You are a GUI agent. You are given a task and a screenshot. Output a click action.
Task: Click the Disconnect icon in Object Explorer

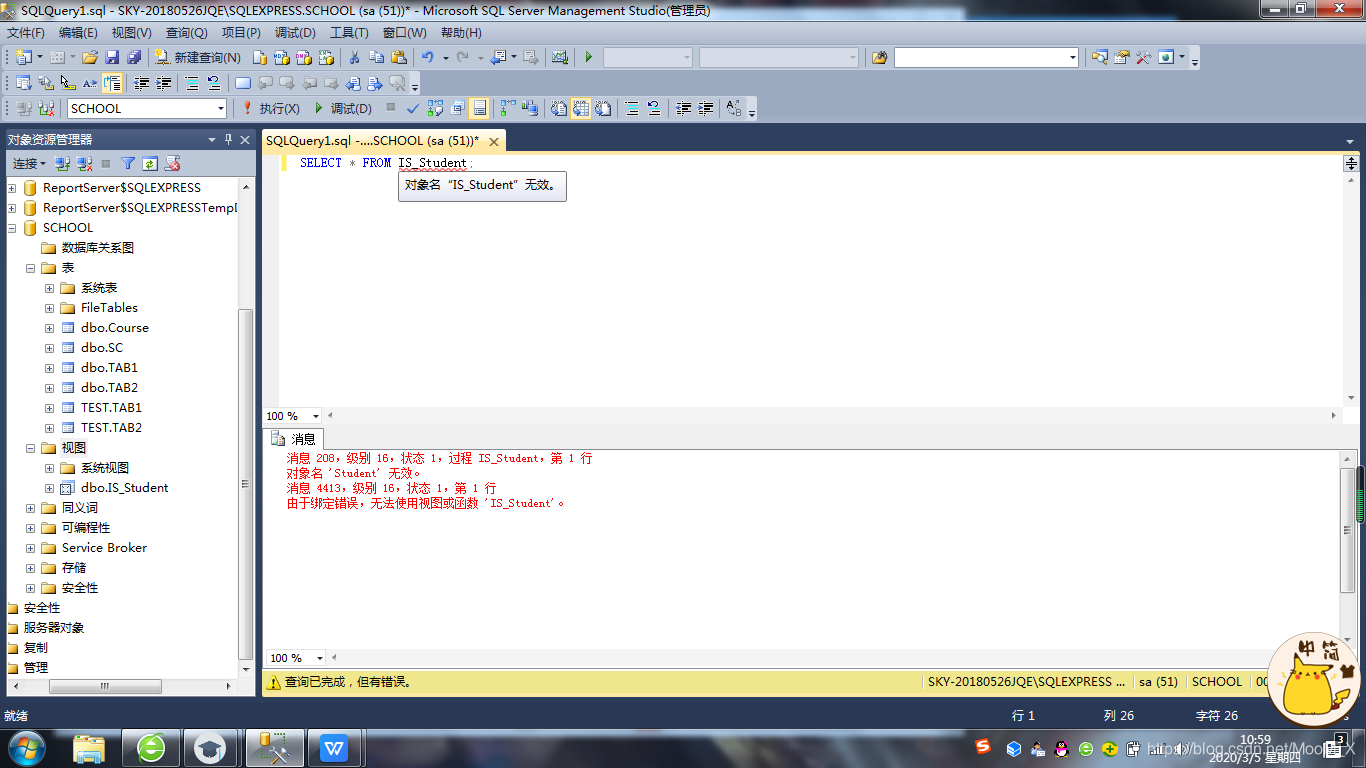click(x=84, y=163)
